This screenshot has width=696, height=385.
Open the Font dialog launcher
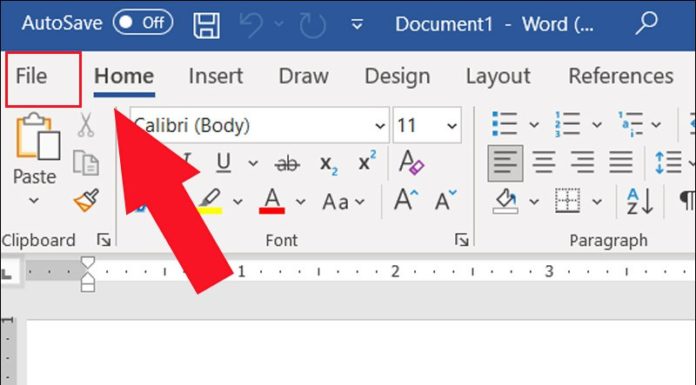(462, 240)
